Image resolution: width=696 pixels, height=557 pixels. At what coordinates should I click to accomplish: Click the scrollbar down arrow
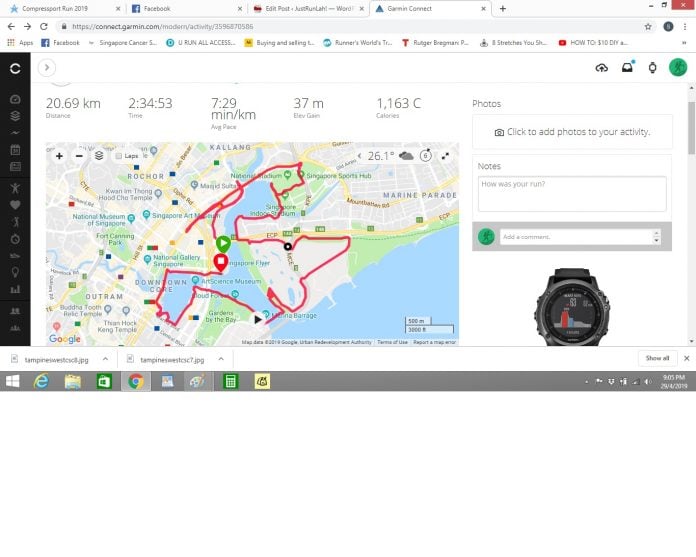pos(691,341)
